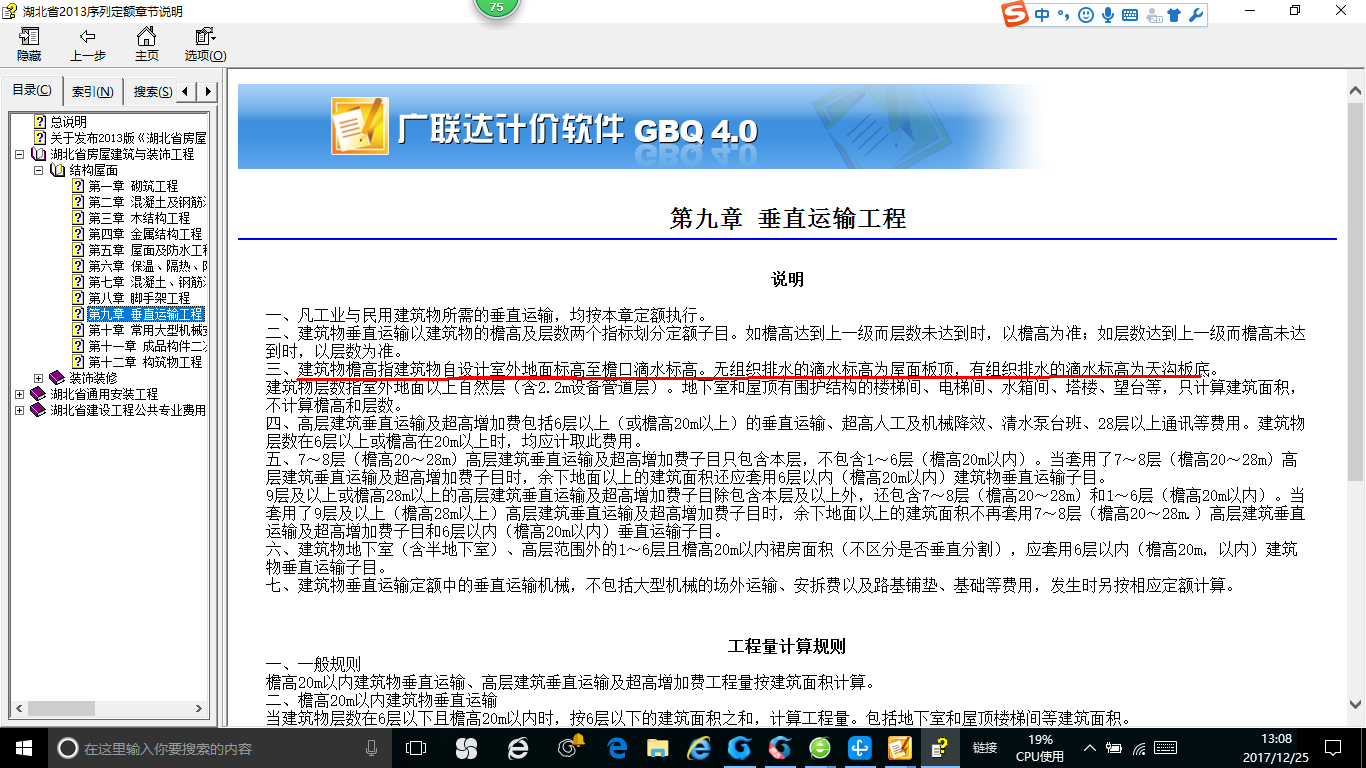
Task: Select 湖北省房屋建筑与装饰工程 book label
Action: [x=122, y=154]
